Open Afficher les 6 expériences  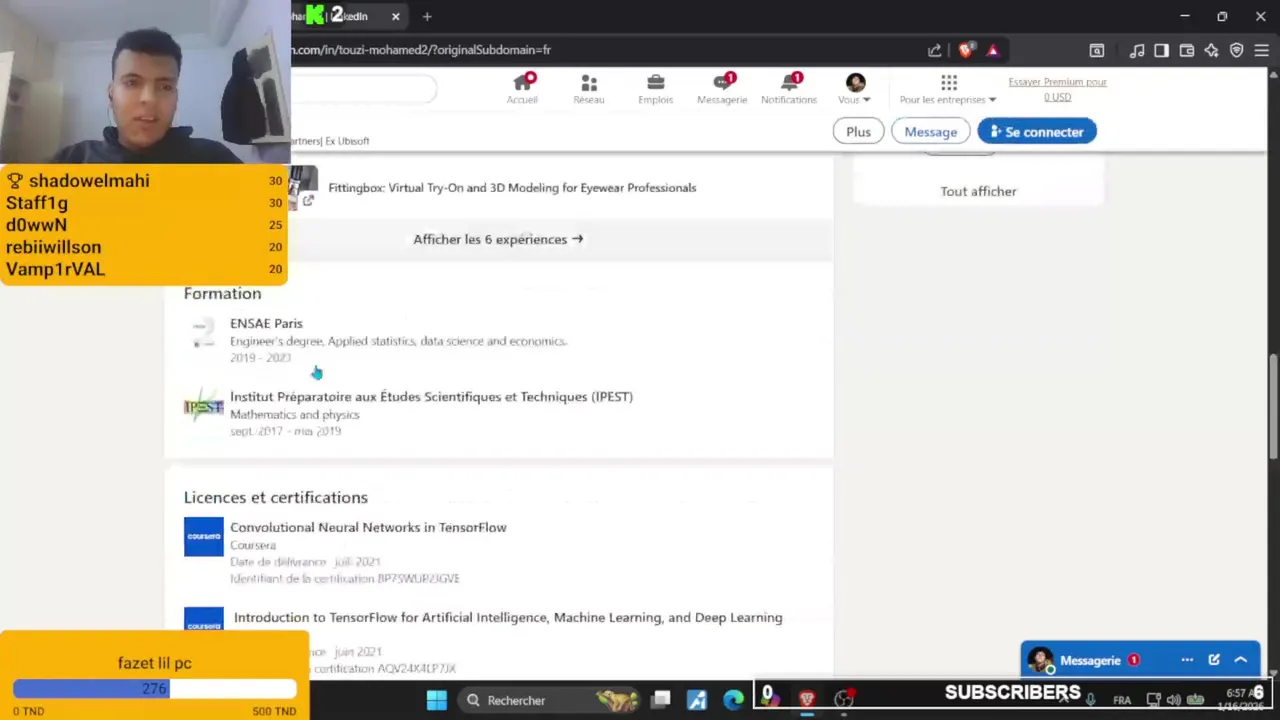(498, 239)
